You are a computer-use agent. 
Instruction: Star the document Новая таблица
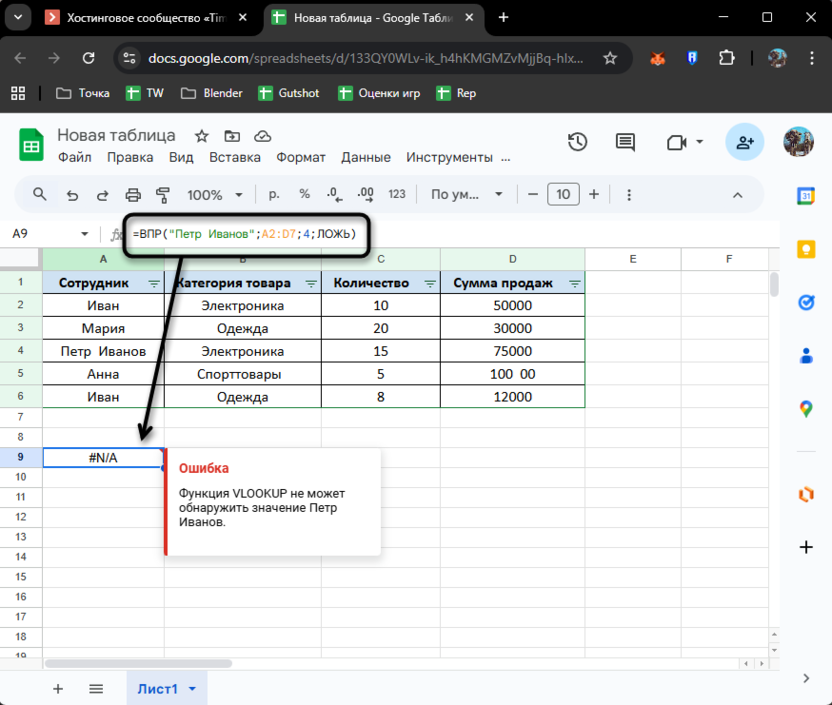tap(202, 136)
